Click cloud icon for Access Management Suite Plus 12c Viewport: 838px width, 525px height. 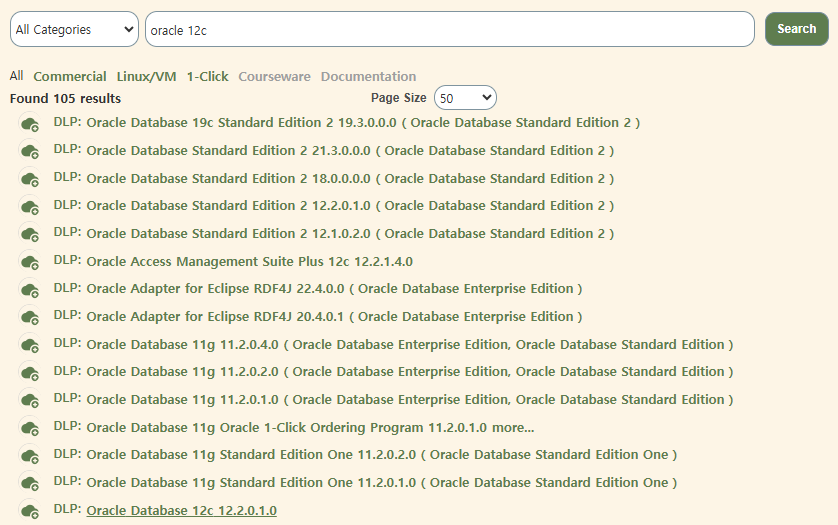tap(30, 262)
